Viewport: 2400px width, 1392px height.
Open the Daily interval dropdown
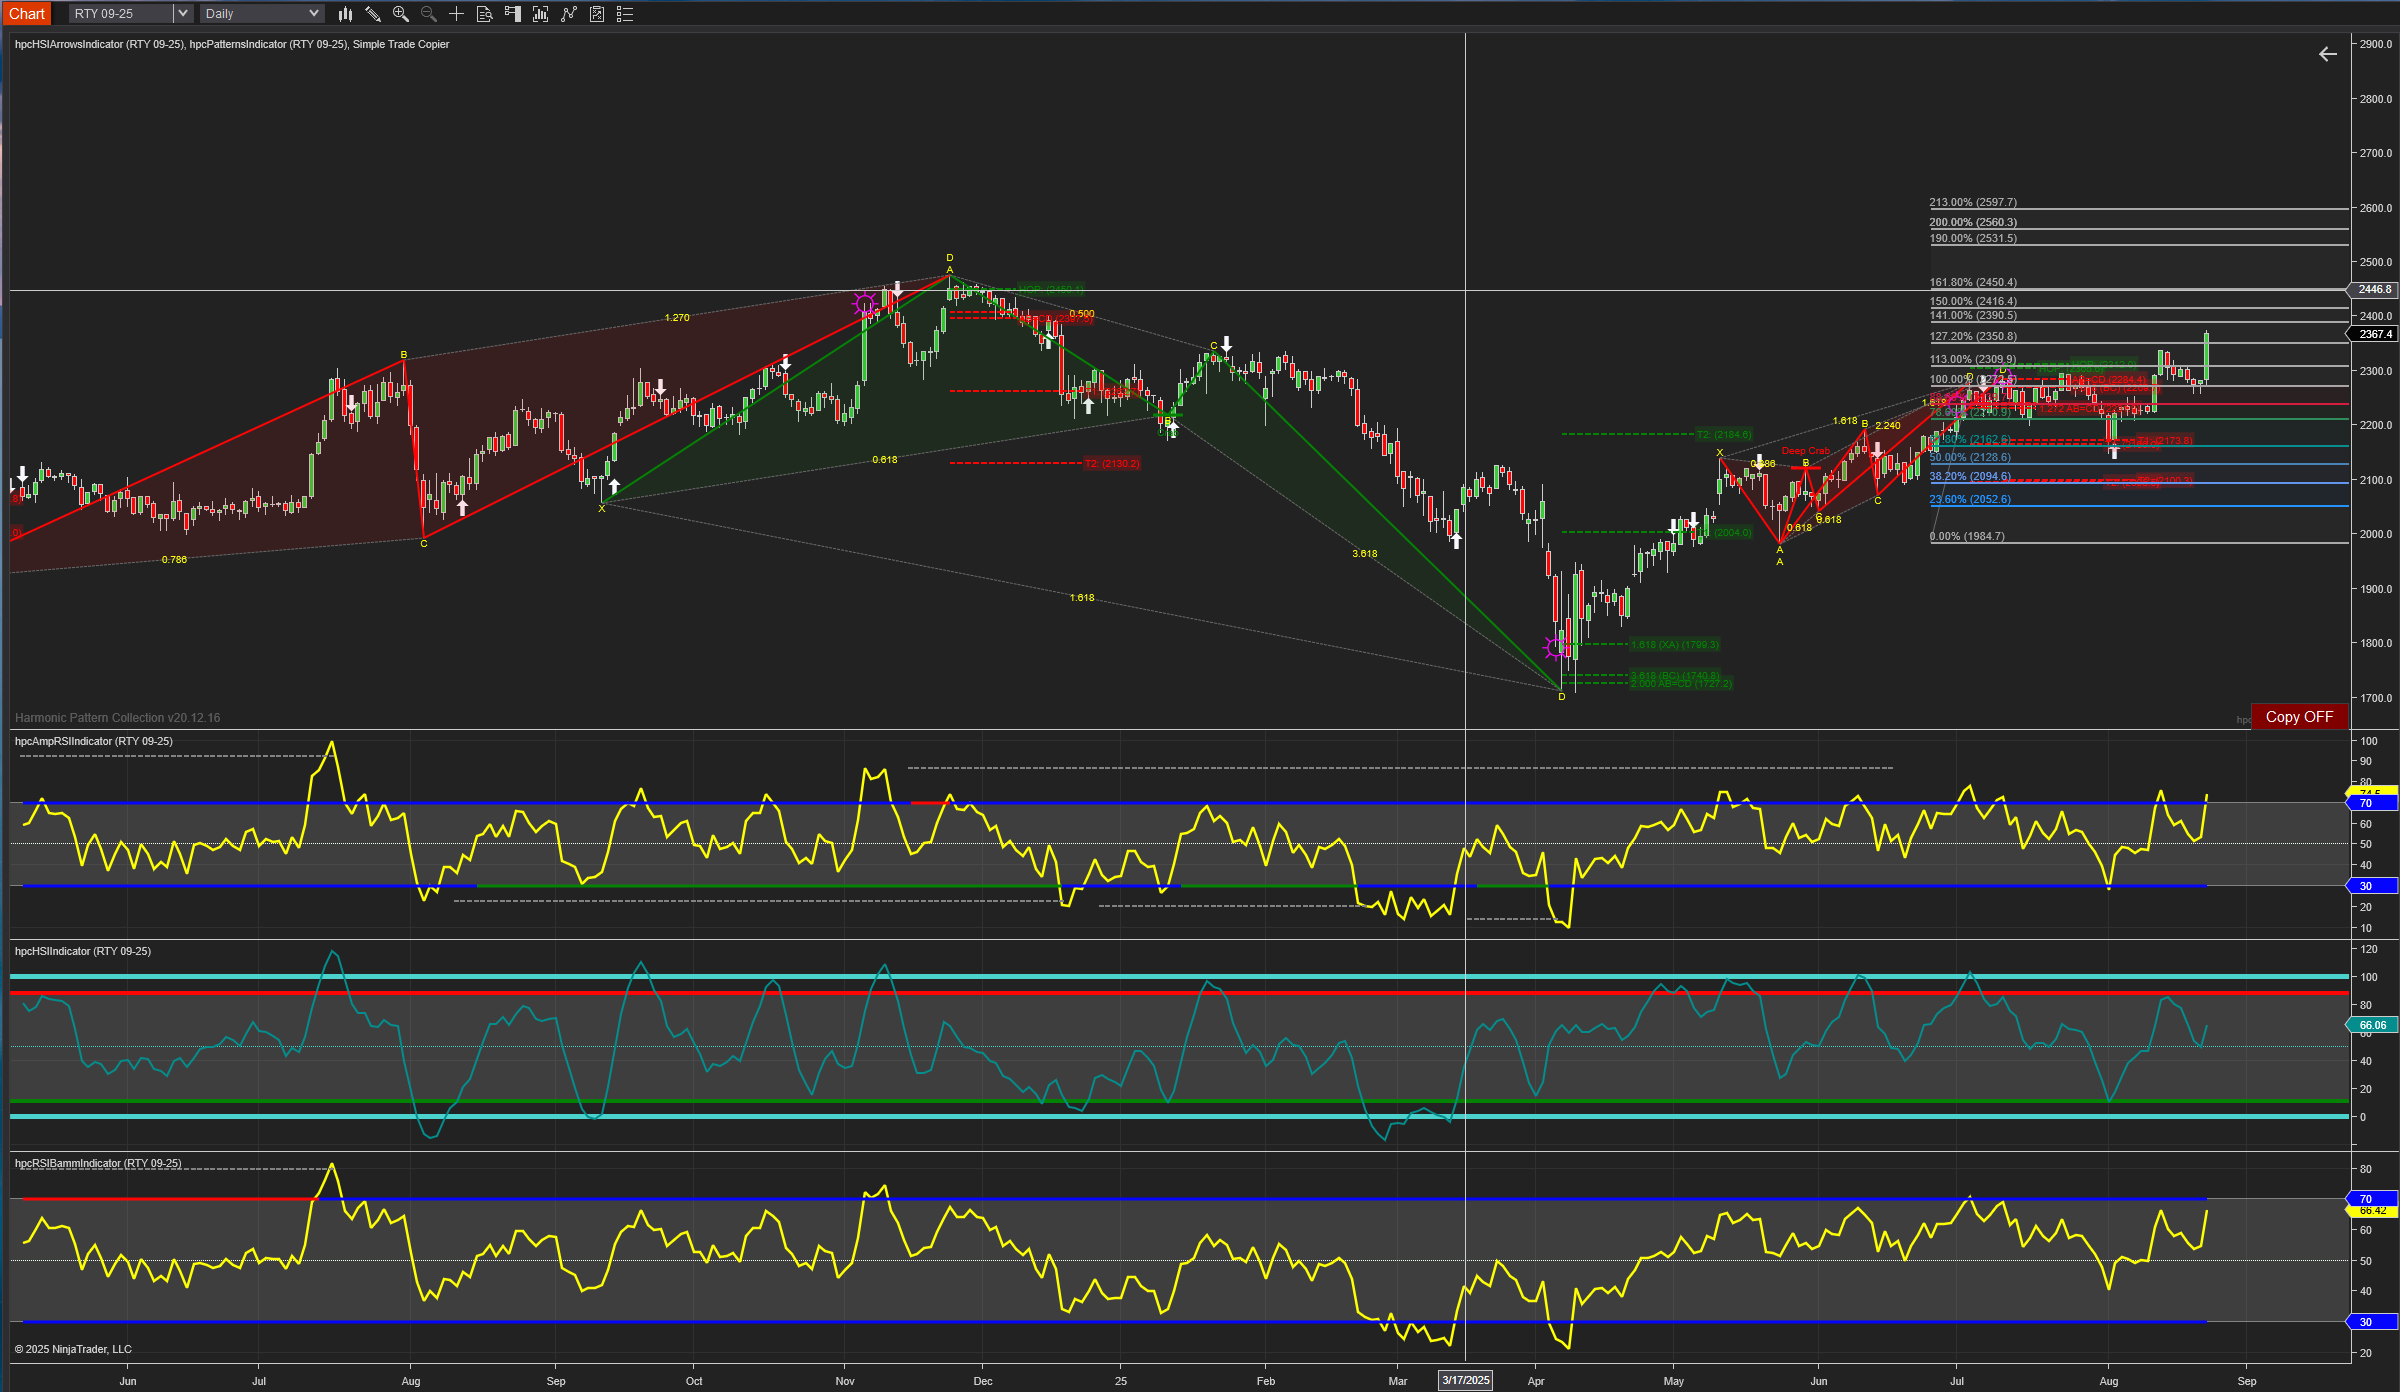click(x=261, y=14)
